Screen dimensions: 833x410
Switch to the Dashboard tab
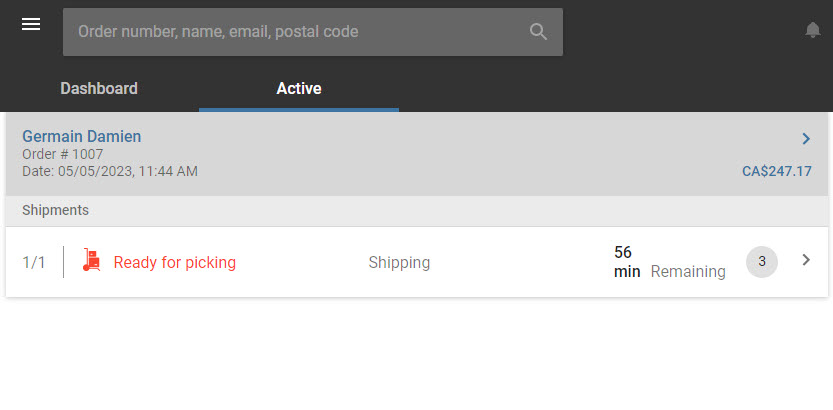tap(99, 88)
